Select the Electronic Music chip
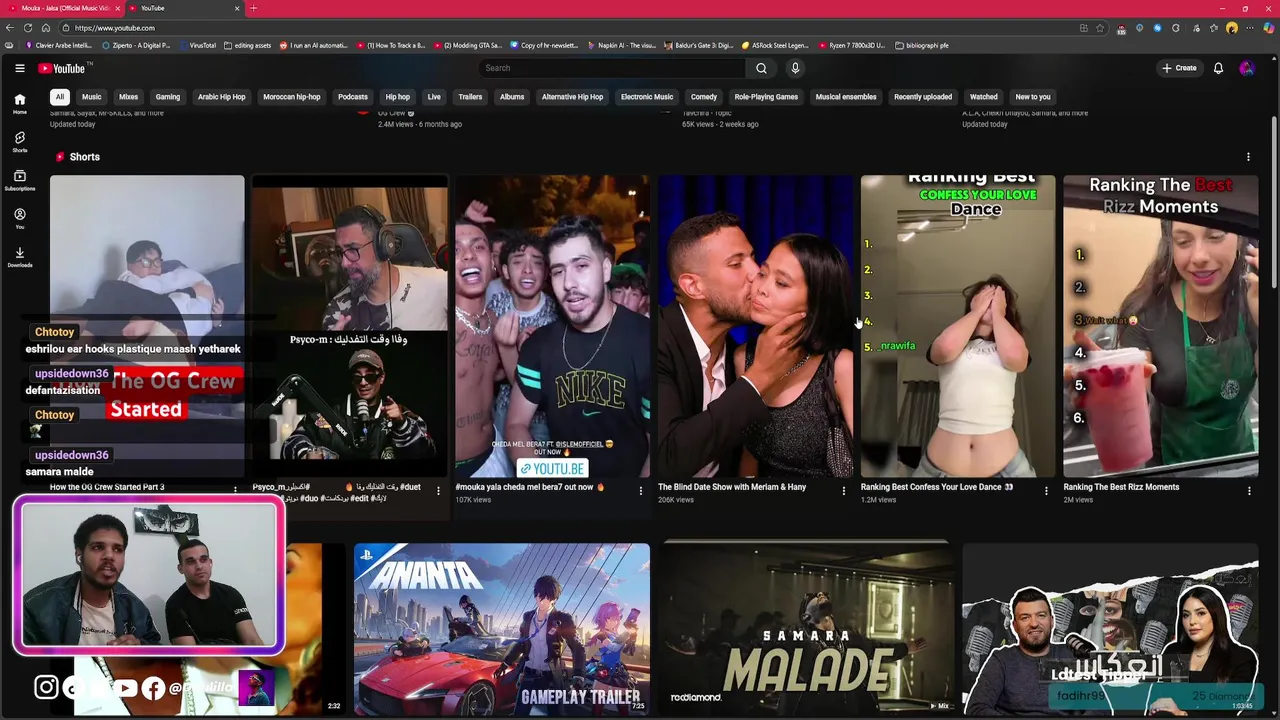 tap(647, 97)
